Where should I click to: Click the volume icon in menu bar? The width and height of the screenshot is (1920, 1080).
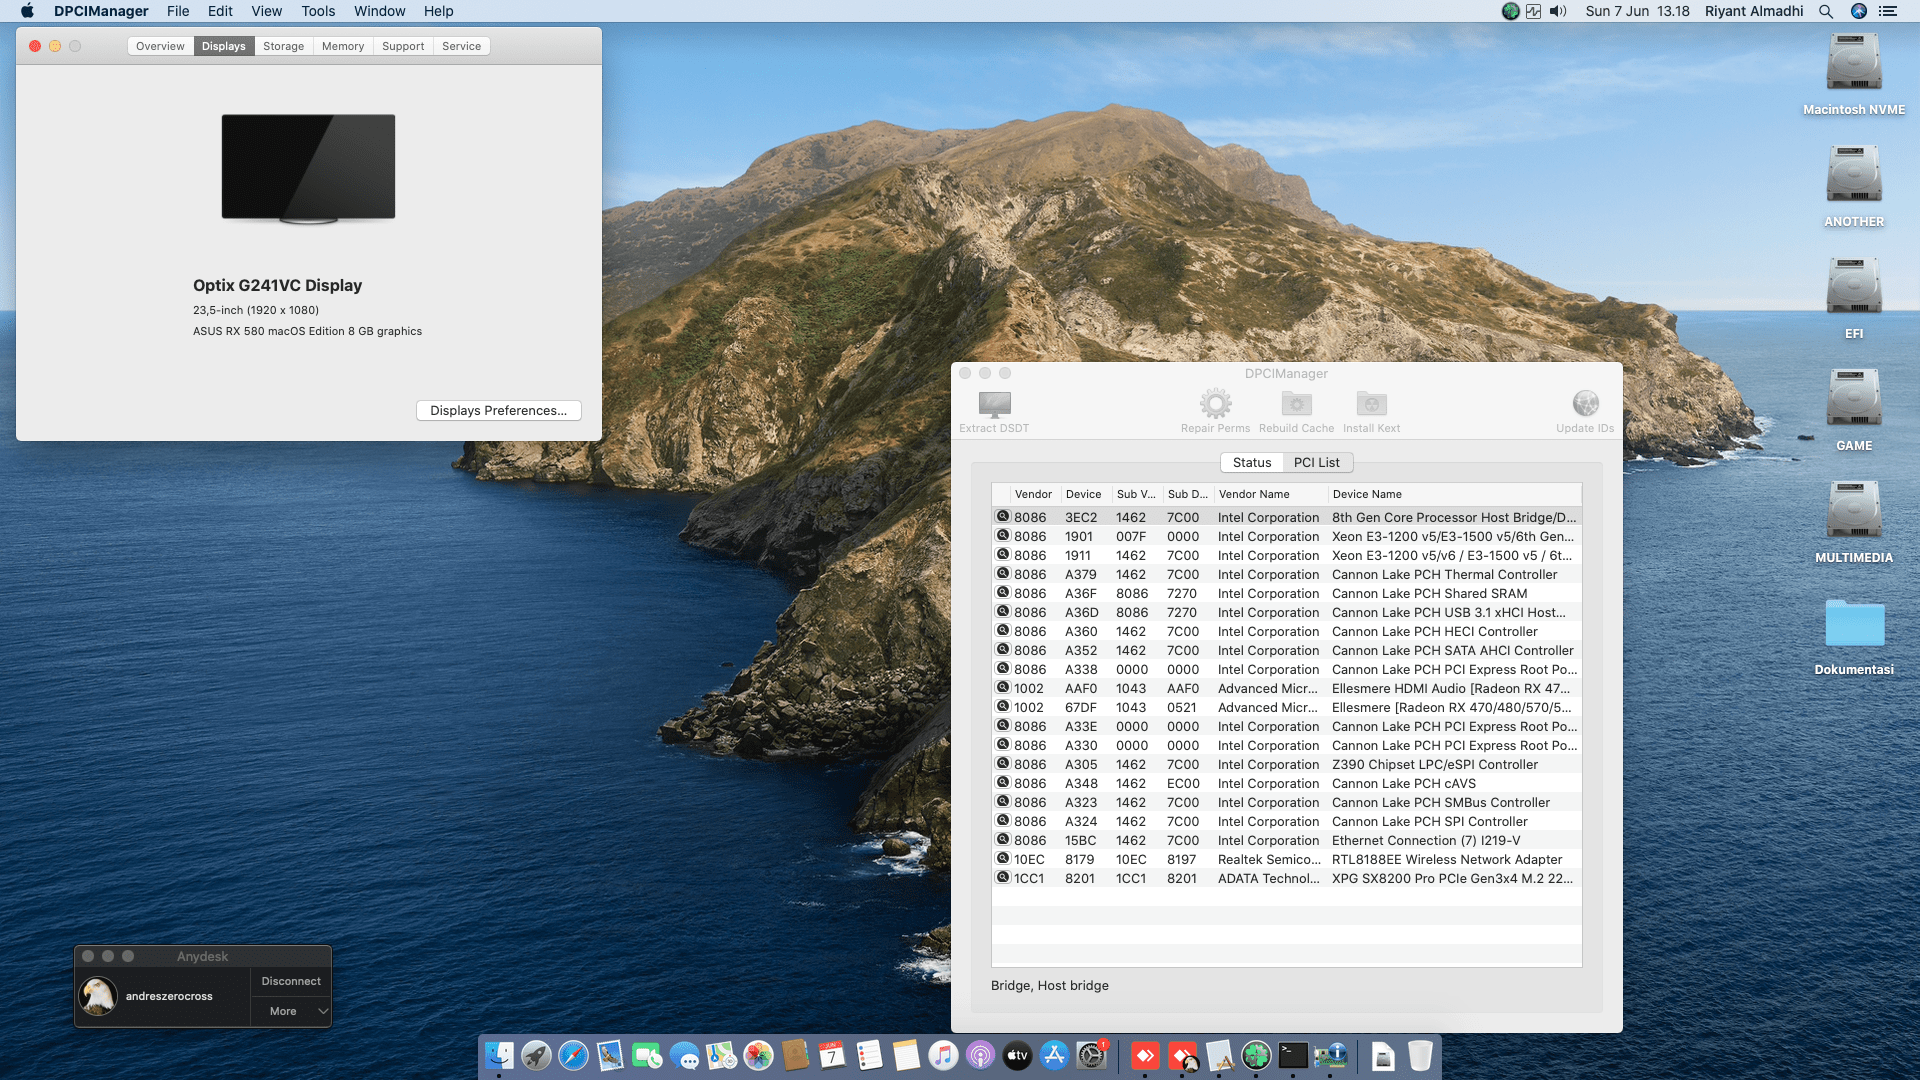pos(1558,11)
